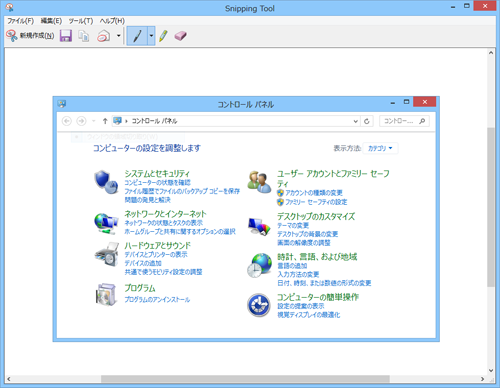Open the ヘルプ(H) menu
Screen dimensions: 500x388
coord(112,21)
